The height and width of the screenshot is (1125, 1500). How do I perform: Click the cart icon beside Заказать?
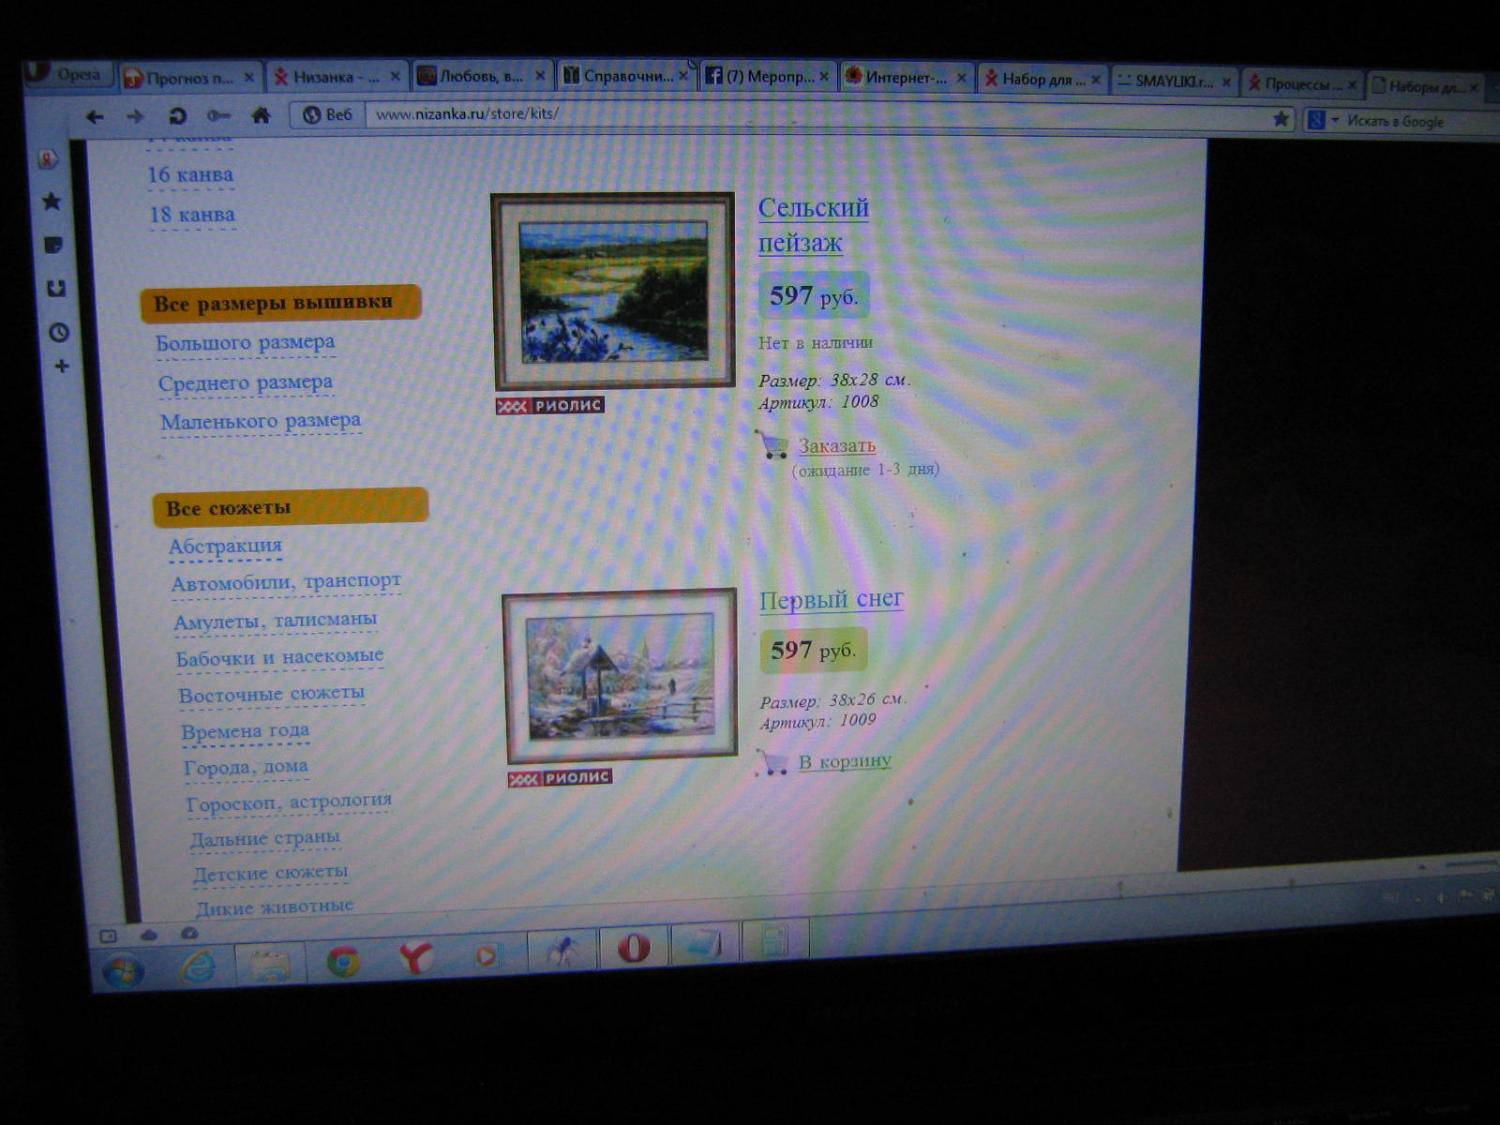coord(773,445)
